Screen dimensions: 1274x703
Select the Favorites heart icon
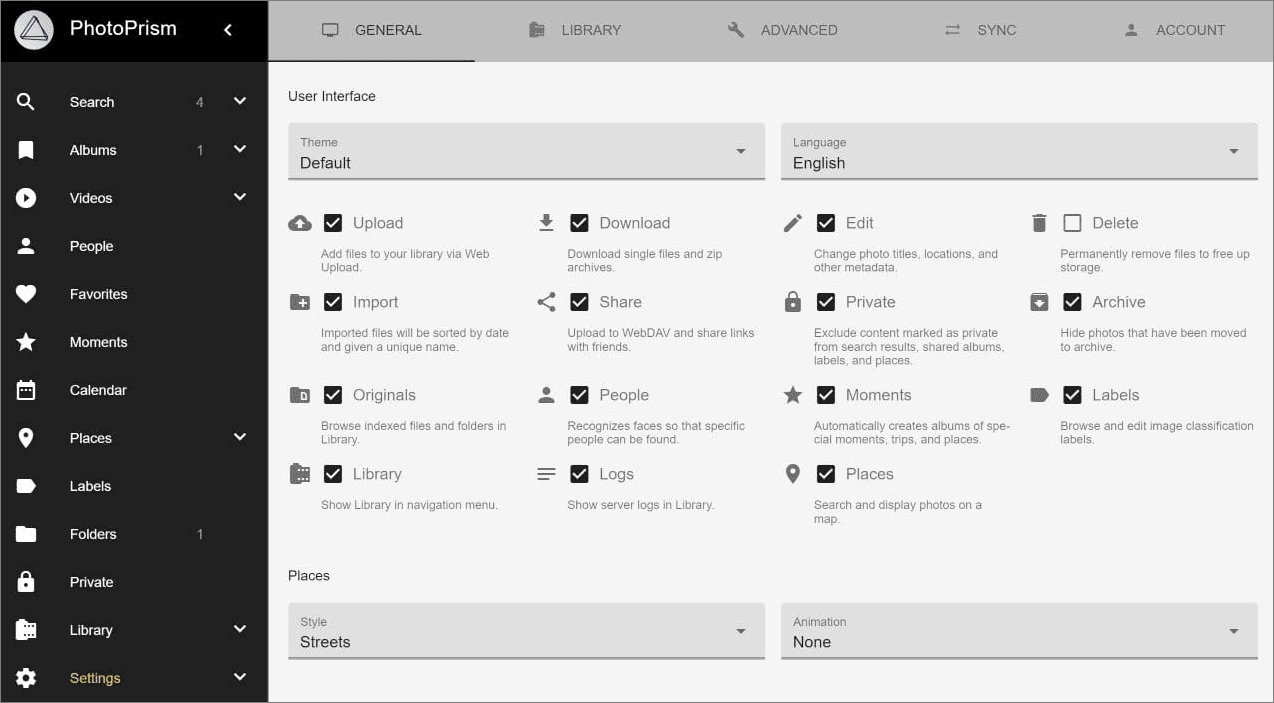tap(25, 293)
